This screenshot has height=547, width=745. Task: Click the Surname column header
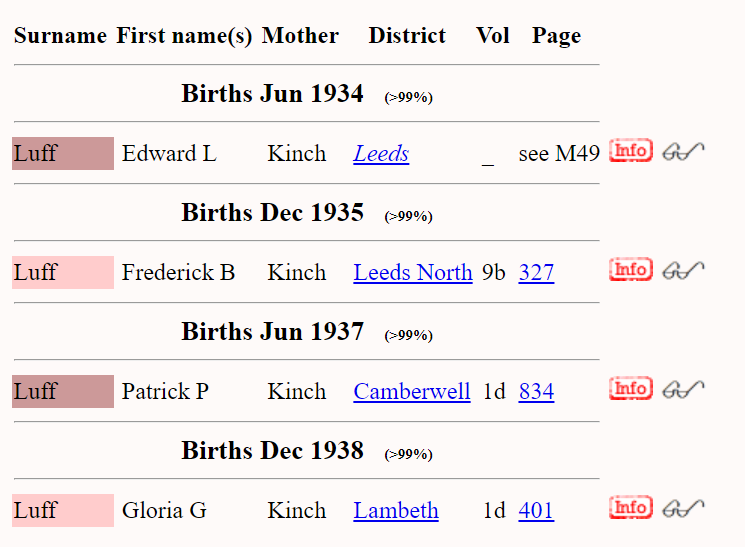click(60, 36)
